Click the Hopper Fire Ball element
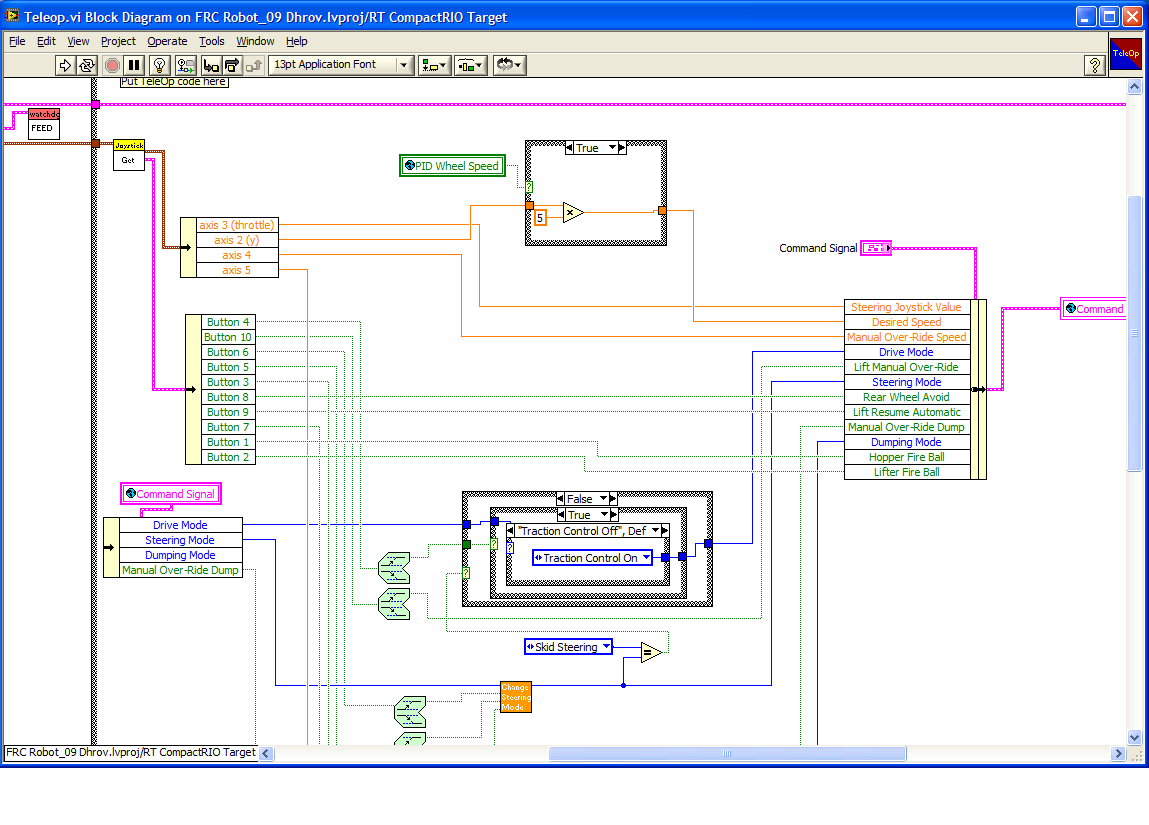The width and height of the screenshot is (1149, 825). [907, 457]
